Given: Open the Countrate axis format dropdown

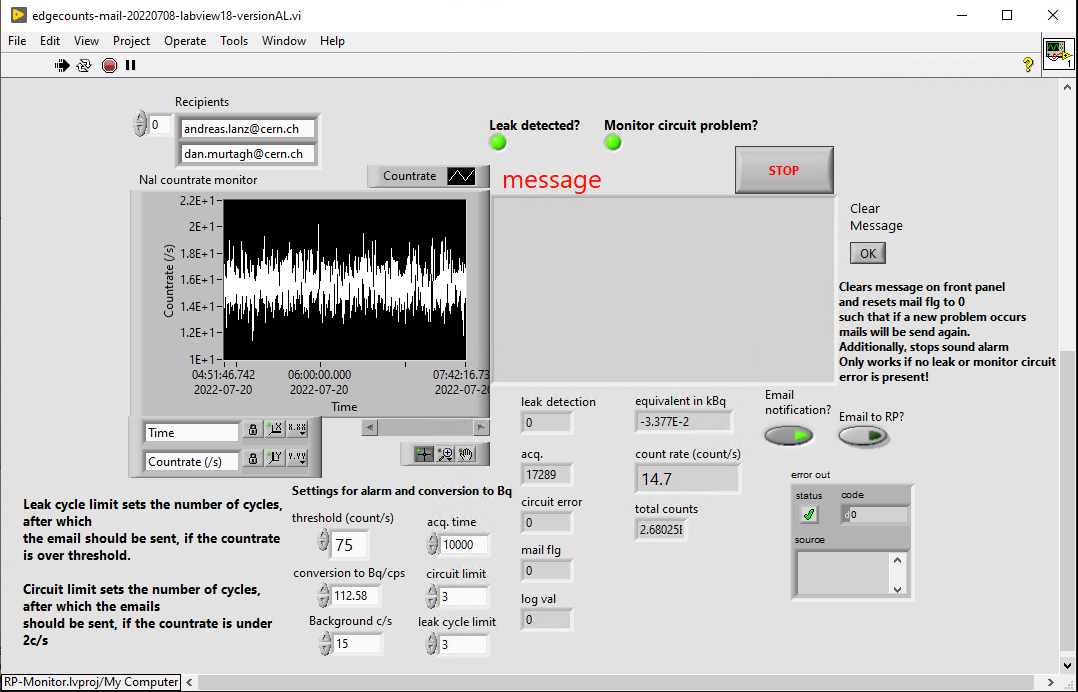Looking at the screenshot, I should pyautogui.click(x=297, y=459).
